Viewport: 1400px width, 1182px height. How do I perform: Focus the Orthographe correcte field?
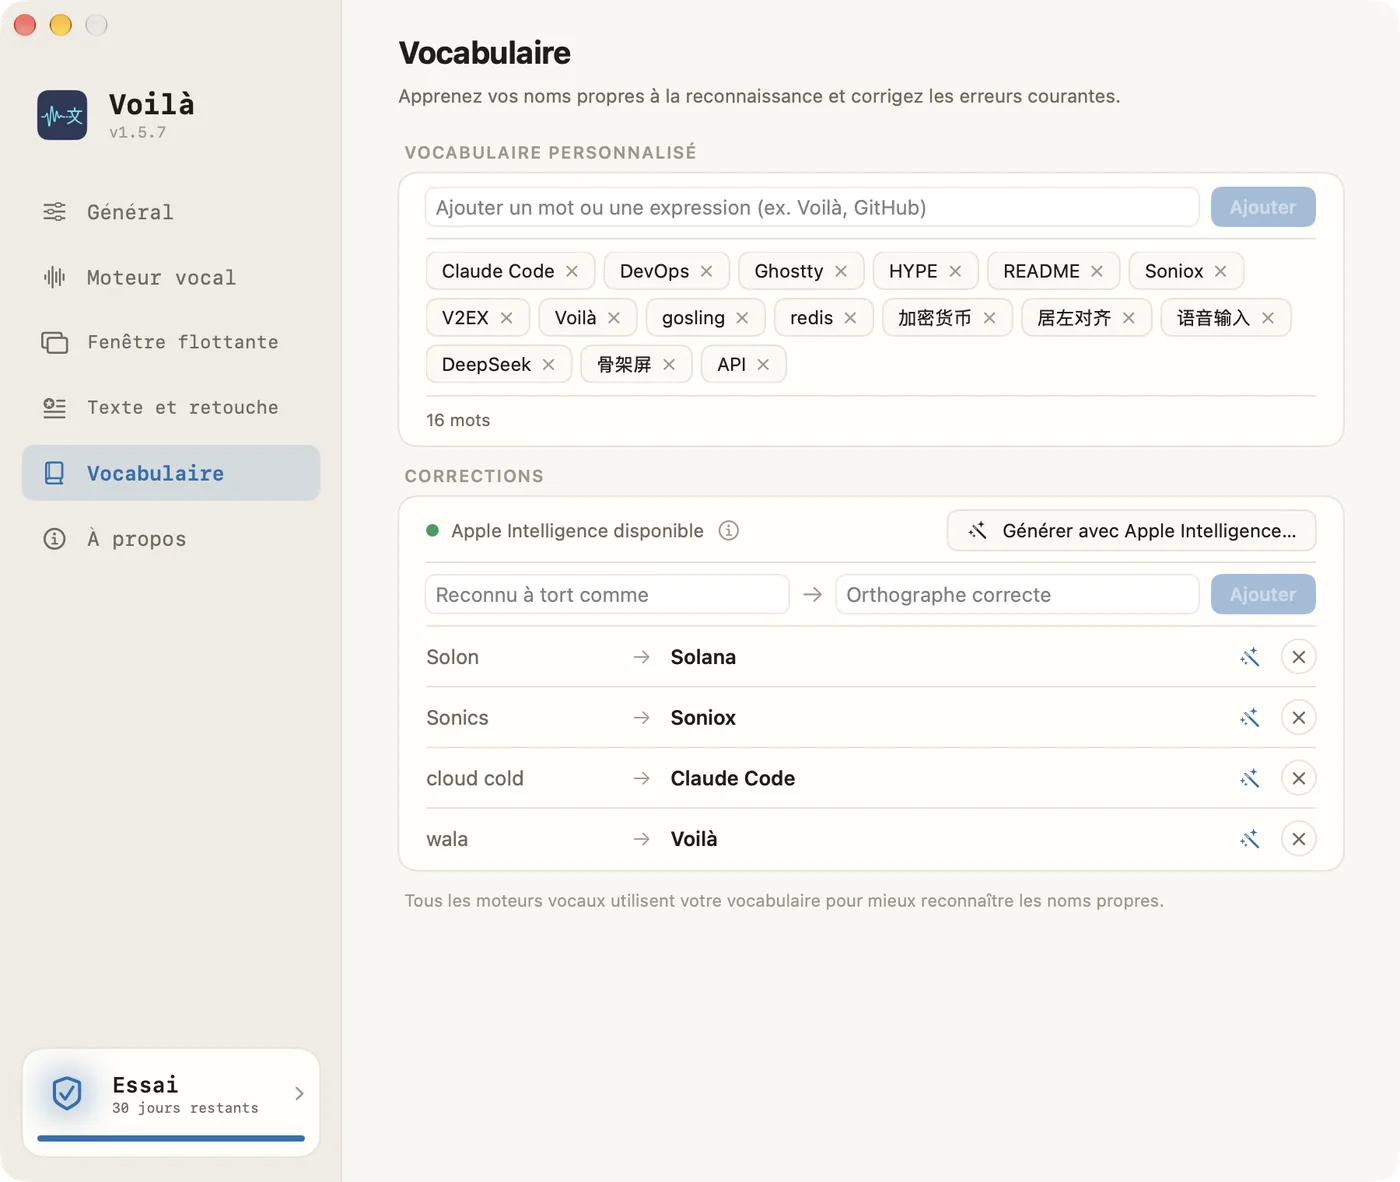(1017, 594)
